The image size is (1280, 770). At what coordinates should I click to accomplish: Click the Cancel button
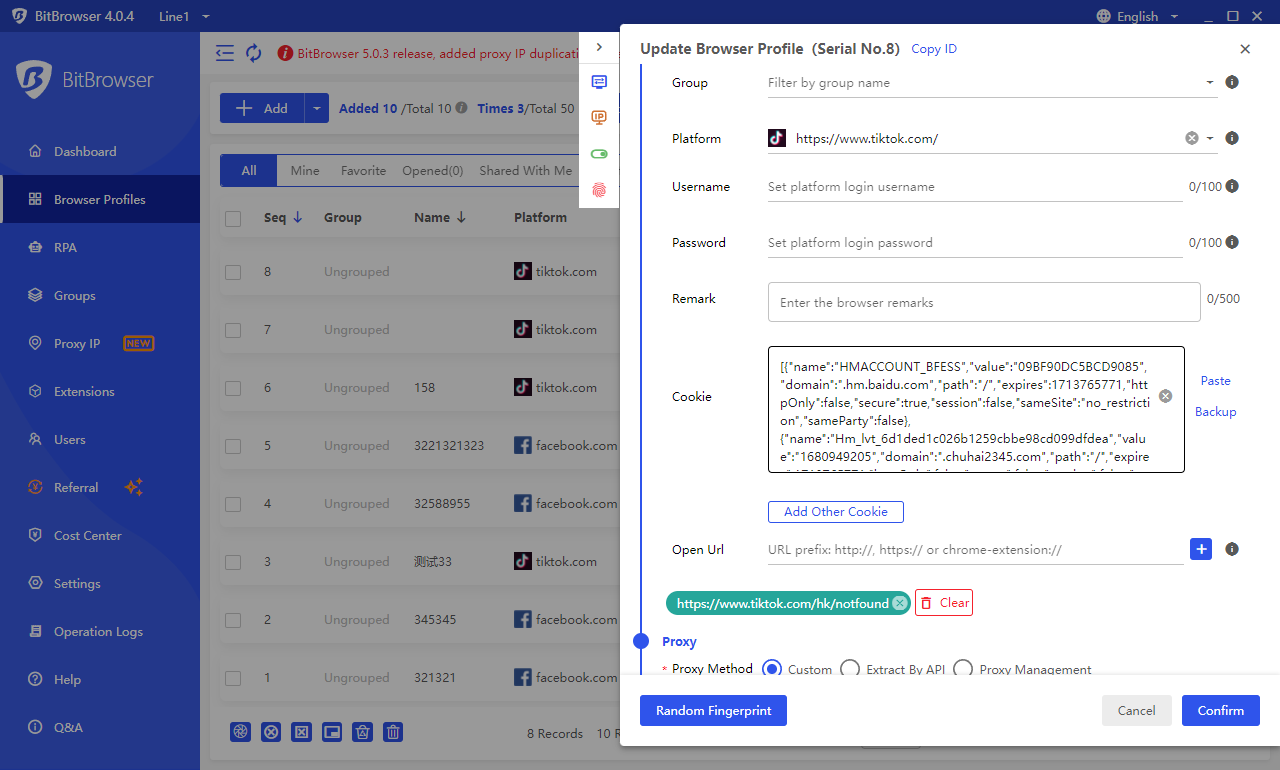1137,711
